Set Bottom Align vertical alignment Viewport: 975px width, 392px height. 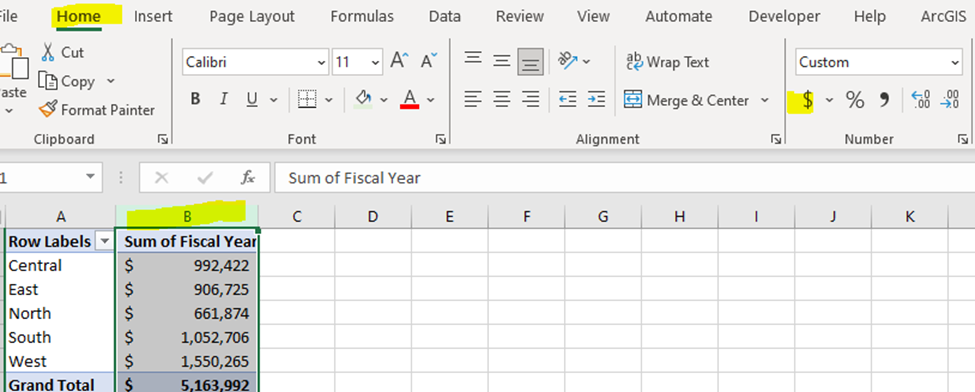pyautogui.click(x=530, y=62)
